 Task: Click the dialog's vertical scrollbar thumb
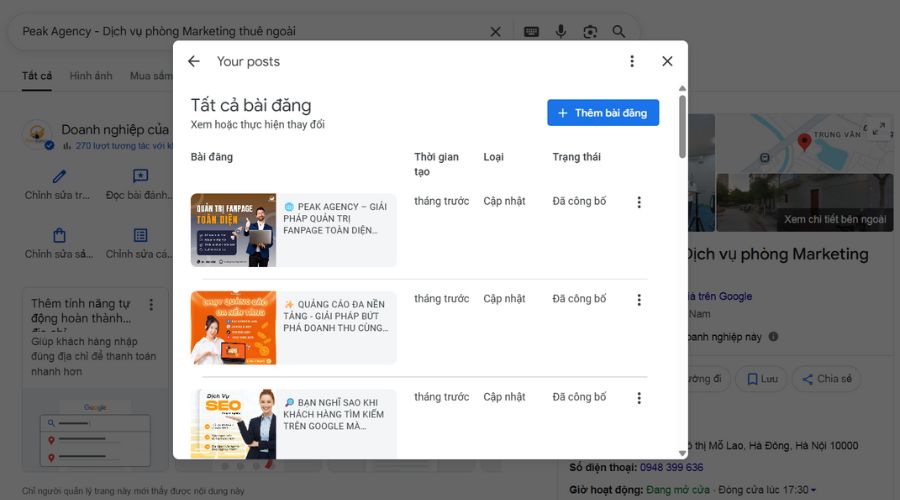pos(682,126)
